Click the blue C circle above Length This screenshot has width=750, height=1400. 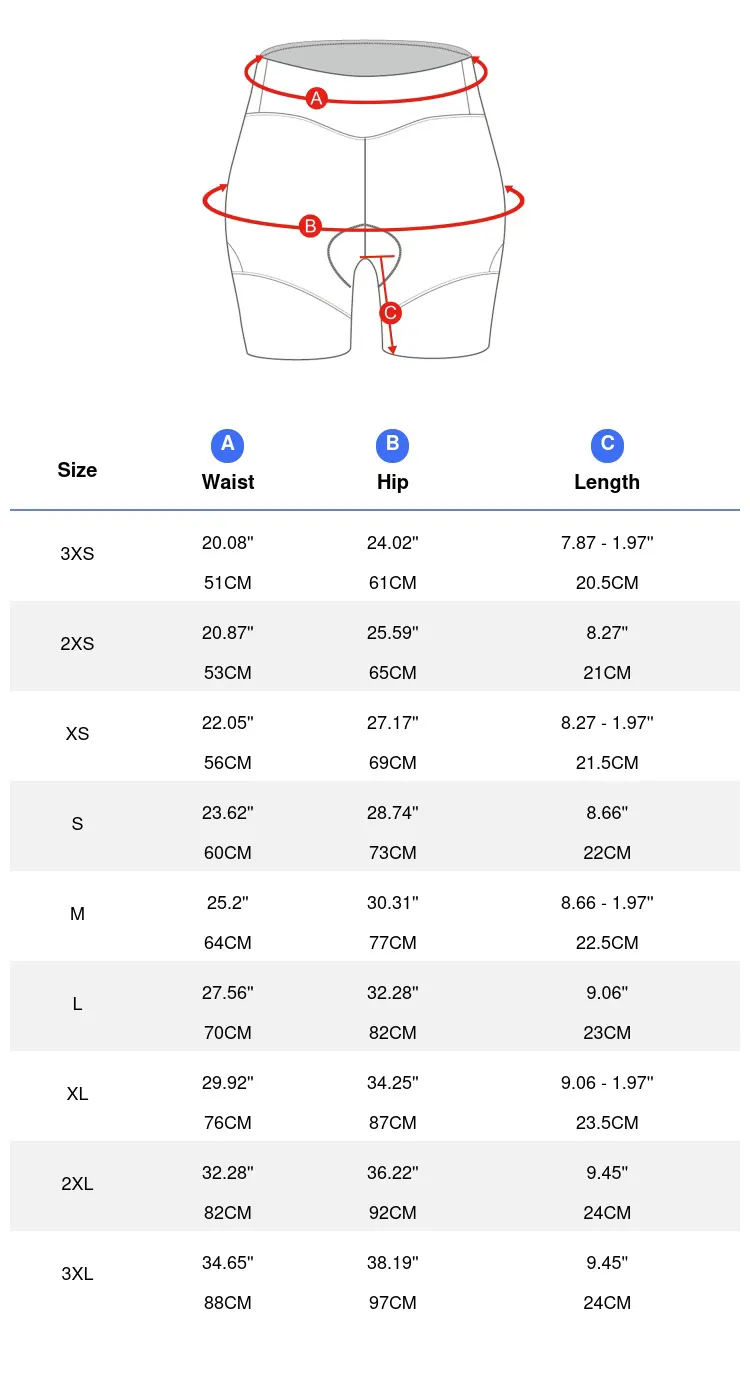tap(607, 445)
